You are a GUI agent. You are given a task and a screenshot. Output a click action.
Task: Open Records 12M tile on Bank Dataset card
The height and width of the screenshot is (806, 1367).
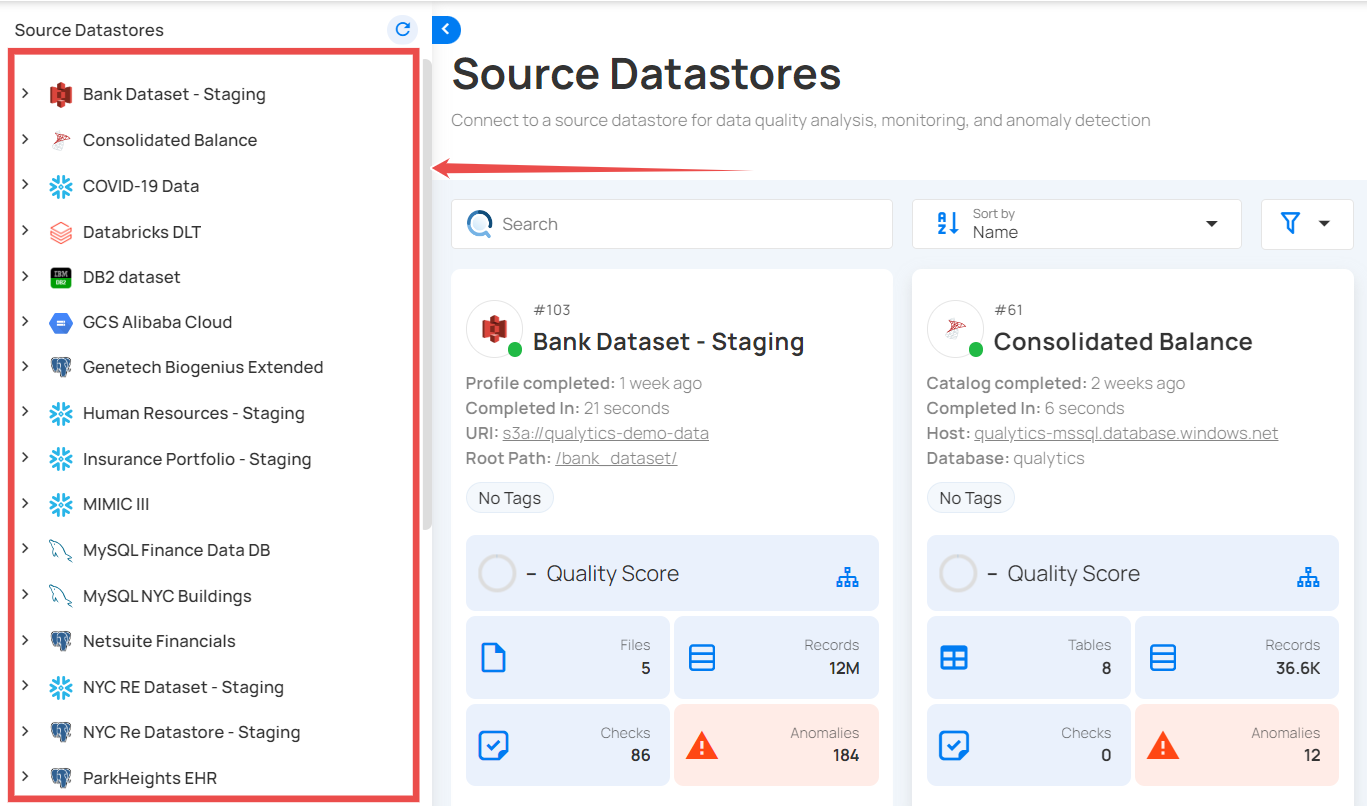(x=776, y=657)
